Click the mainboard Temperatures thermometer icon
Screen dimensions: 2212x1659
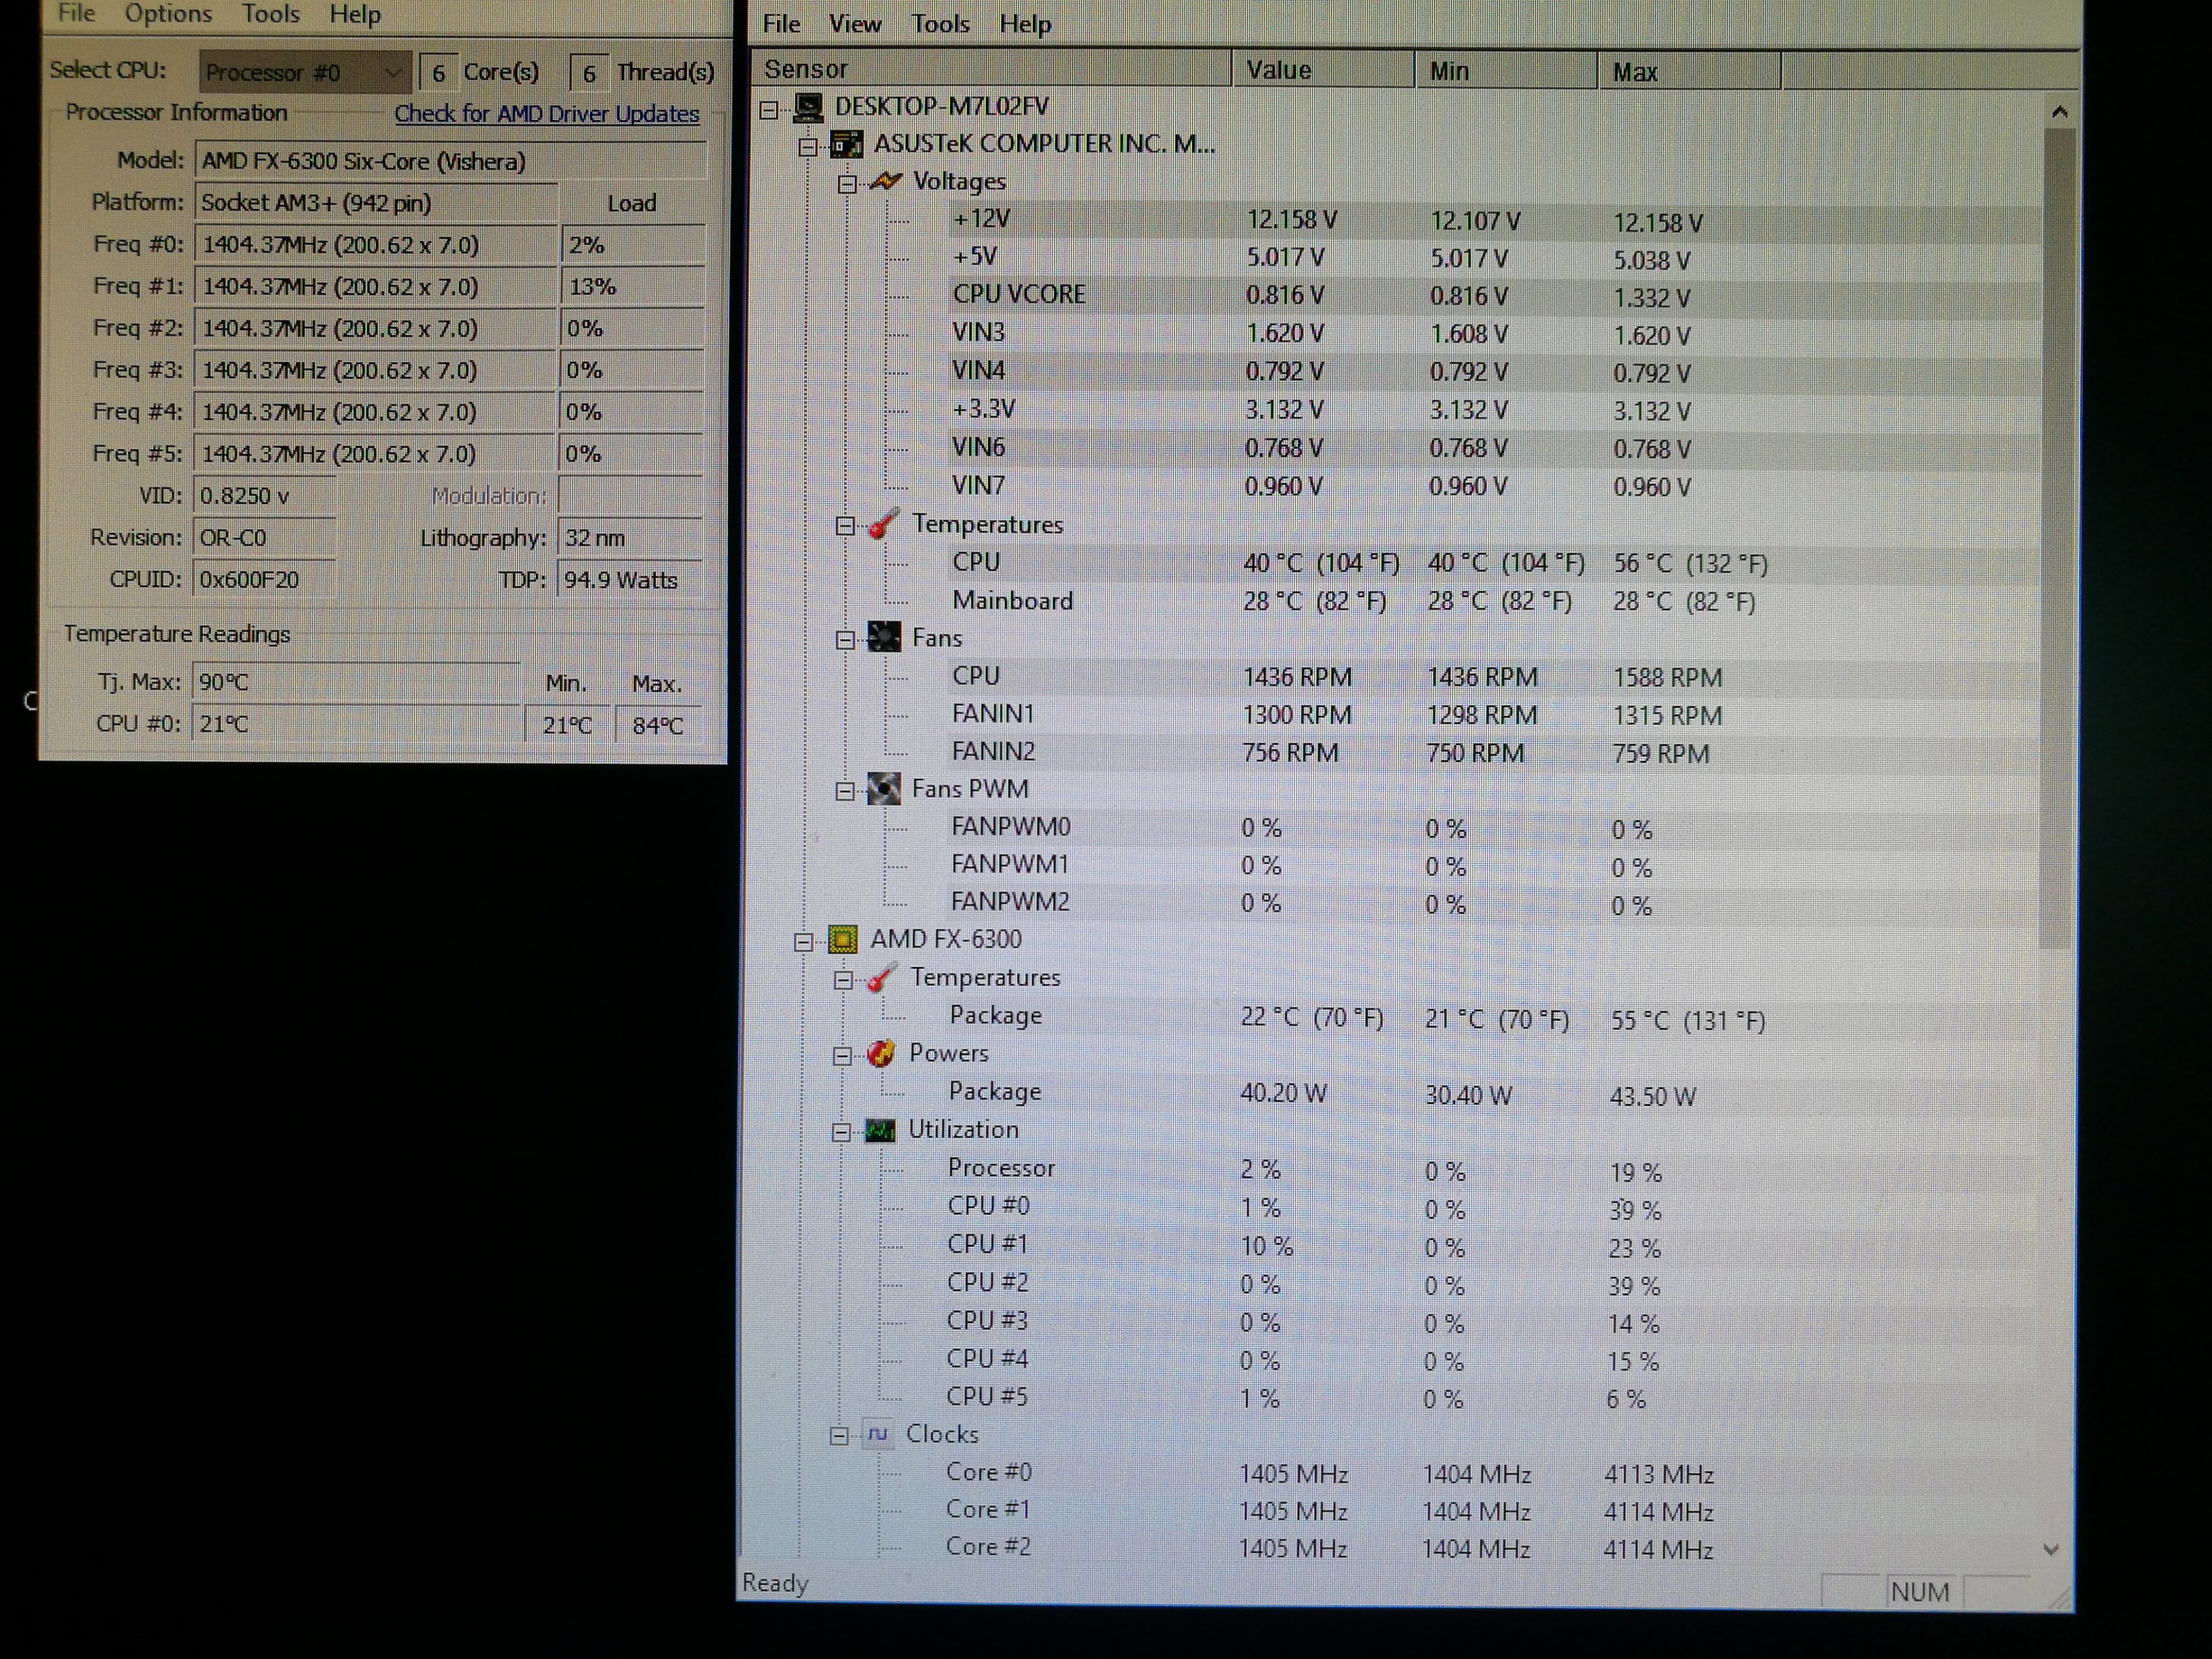click(882, 525)
